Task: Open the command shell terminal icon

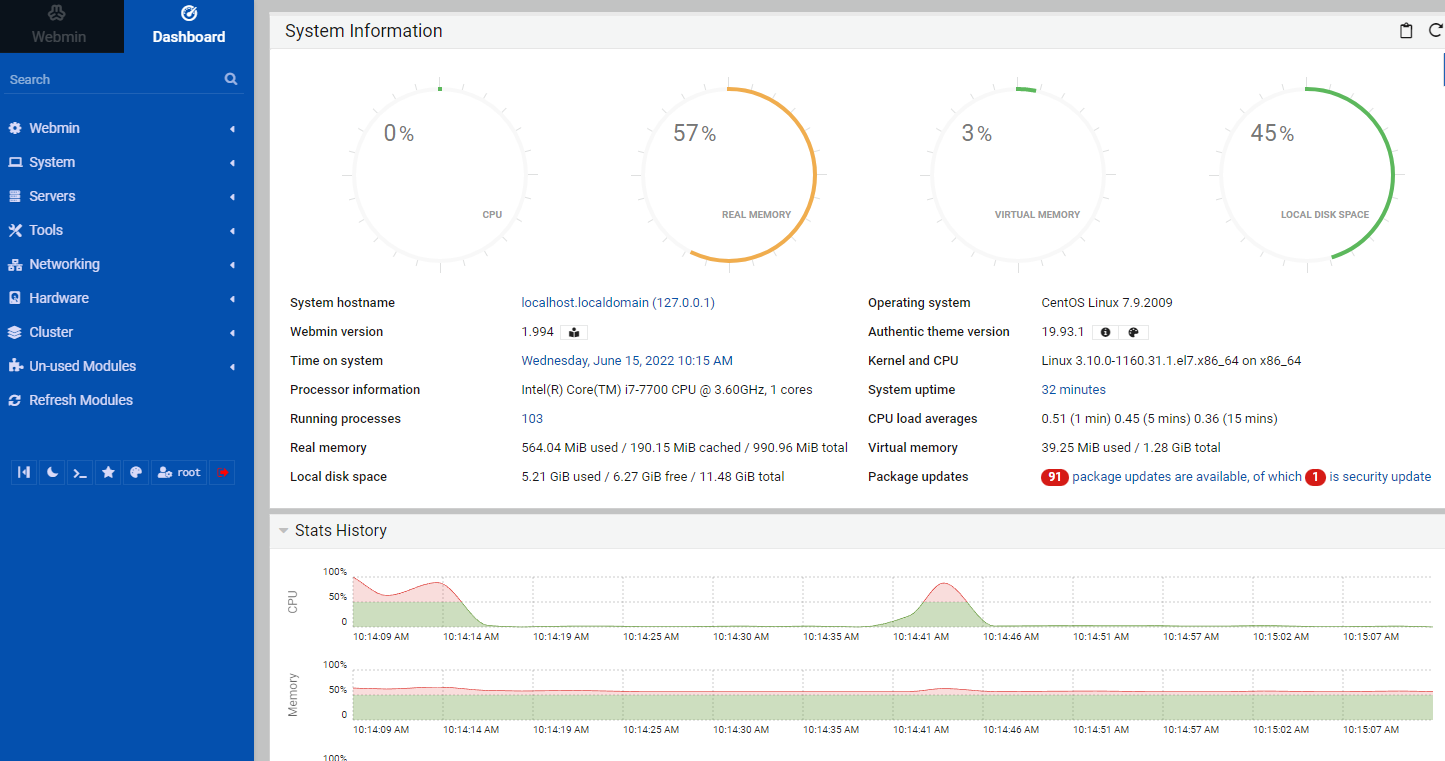Action: click(80, 473)
